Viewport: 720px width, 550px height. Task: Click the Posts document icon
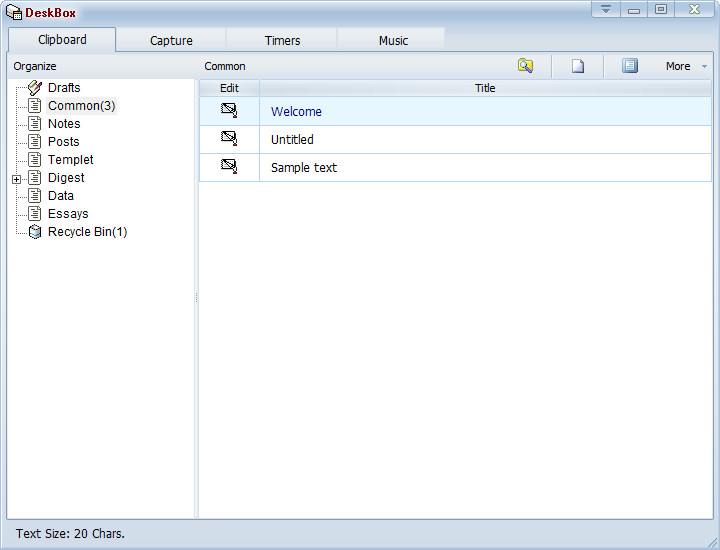tap(35, 141)
